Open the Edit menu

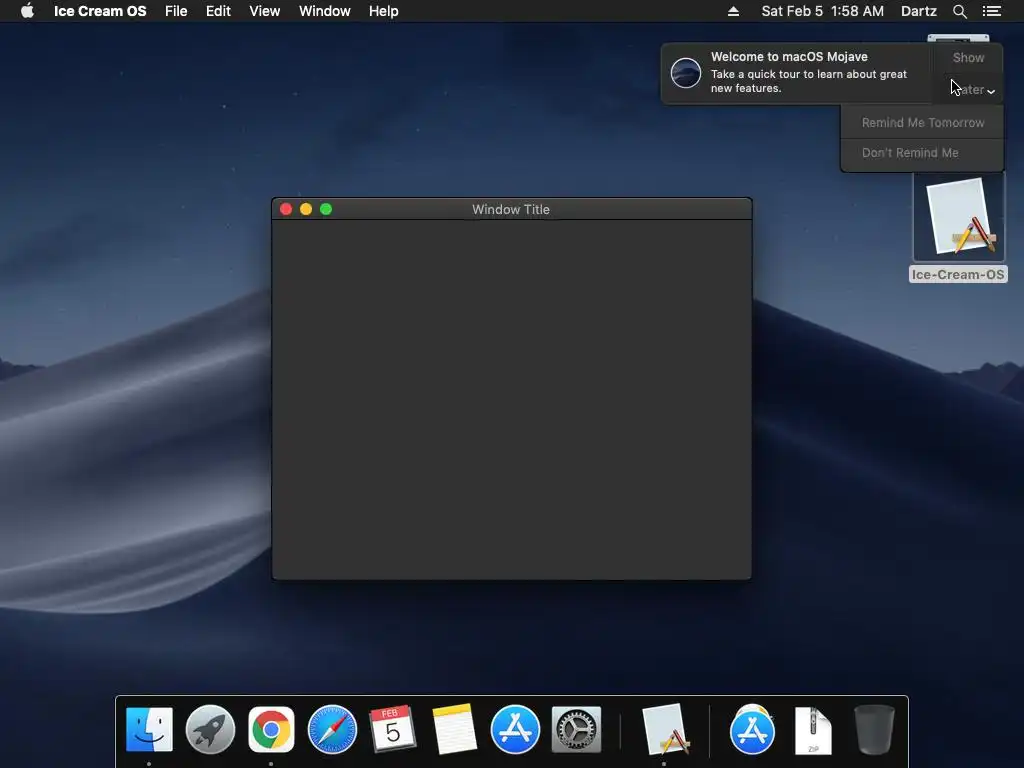pos(218,11)
